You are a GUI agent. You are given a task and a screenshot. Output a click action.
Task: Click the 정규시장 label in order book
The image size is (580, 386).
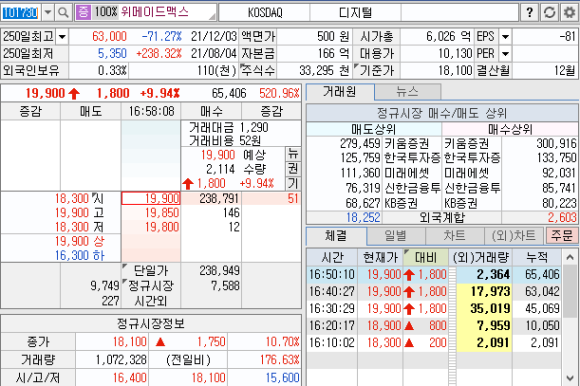pos(151,286)
